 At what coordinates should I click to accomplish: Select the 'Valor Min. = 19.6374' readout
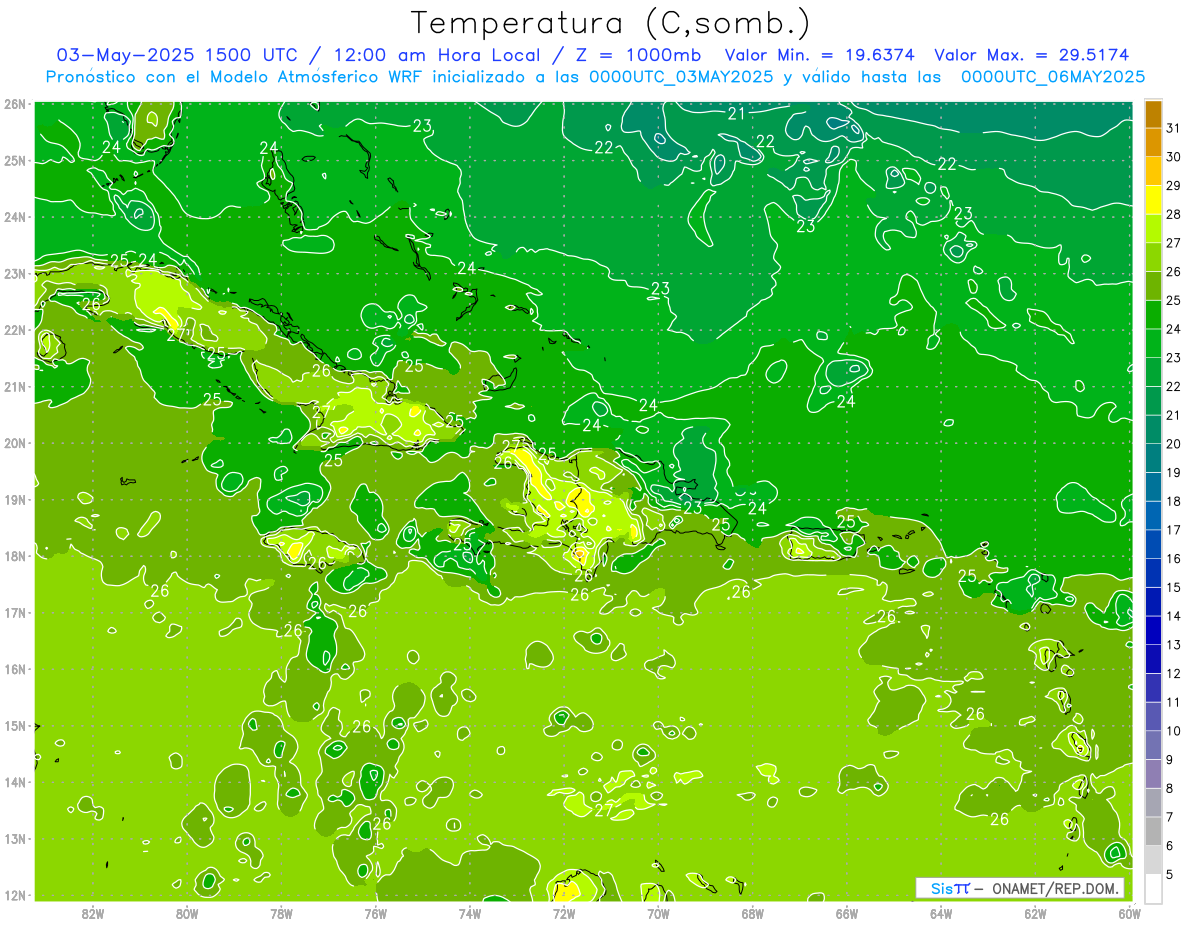coord(822,55)
